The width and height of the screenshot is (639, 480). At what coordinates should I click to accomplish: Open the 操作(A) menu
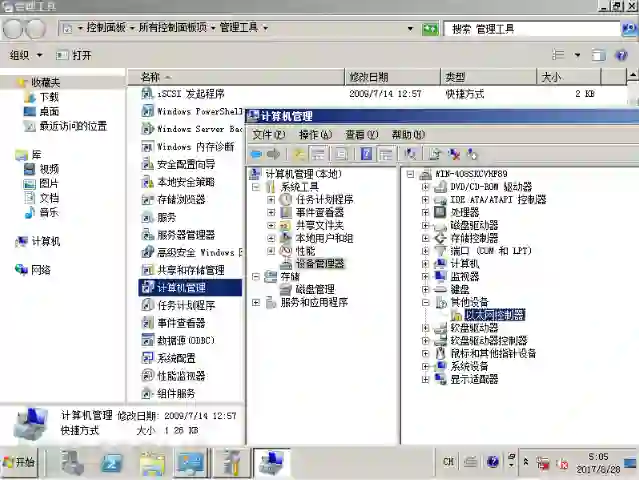(x=315, y=134)
